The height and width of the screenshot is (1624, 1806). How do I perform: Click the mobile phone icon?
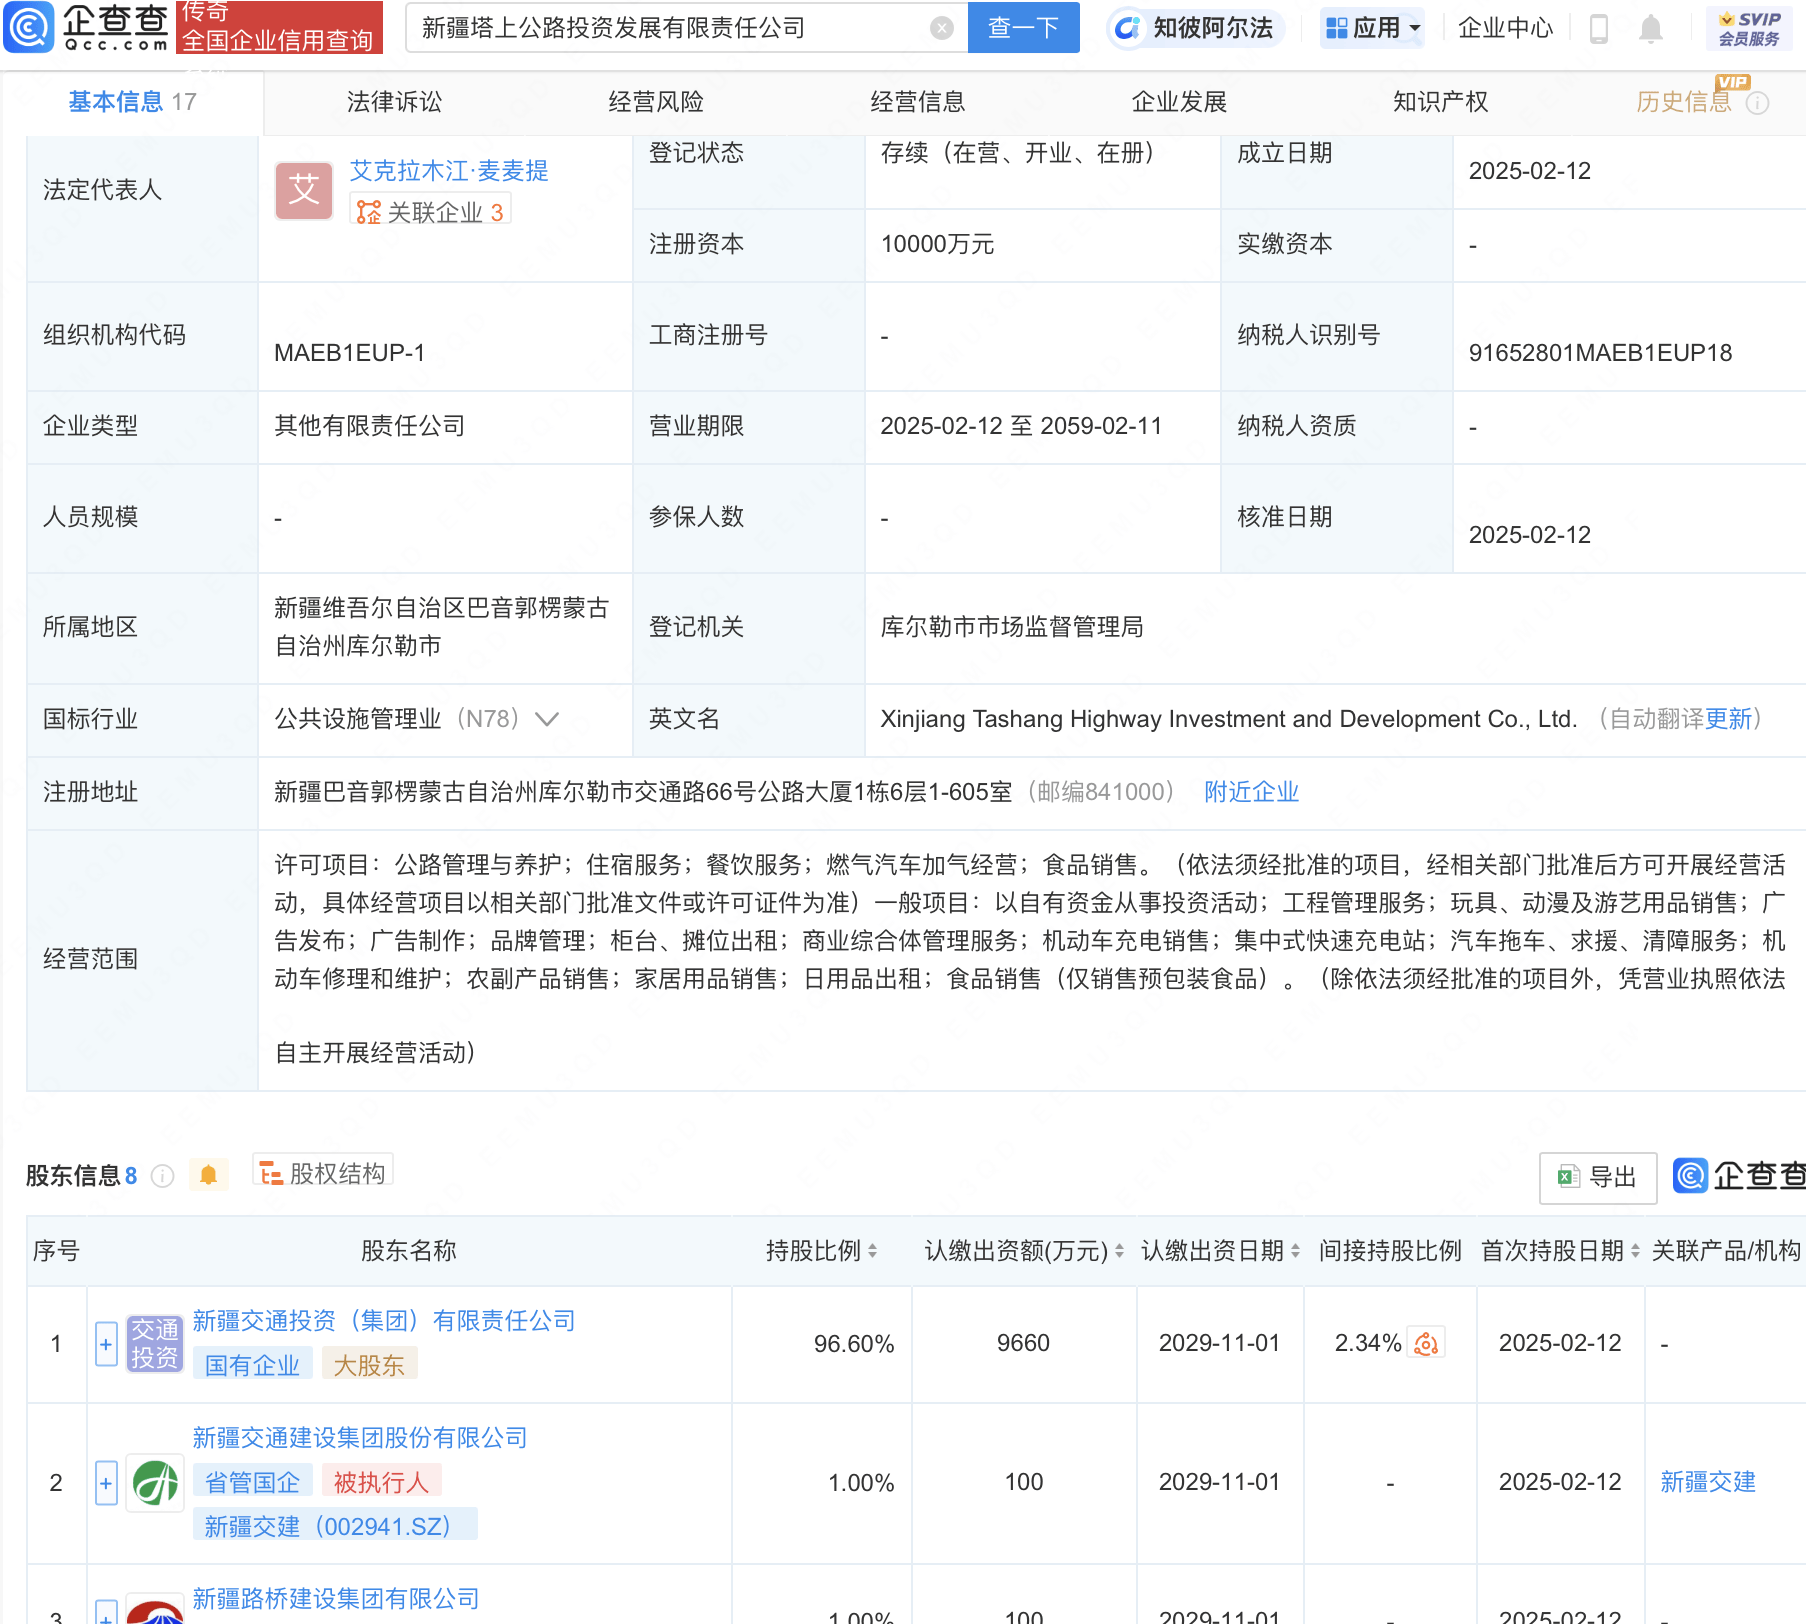(1598, 29)
